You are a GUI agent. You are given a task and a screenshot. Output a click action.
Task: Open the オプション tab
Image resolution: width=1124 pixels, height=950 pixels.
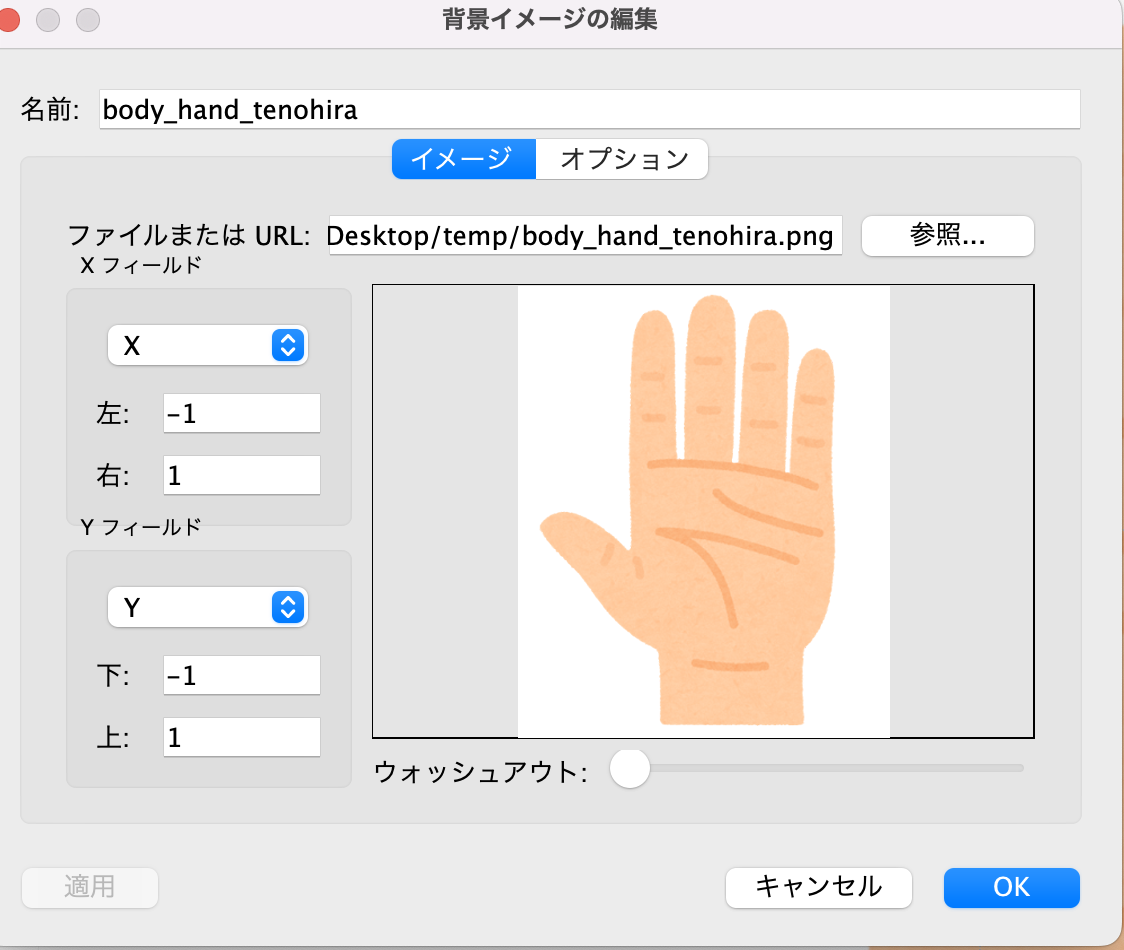coord(622,158)
